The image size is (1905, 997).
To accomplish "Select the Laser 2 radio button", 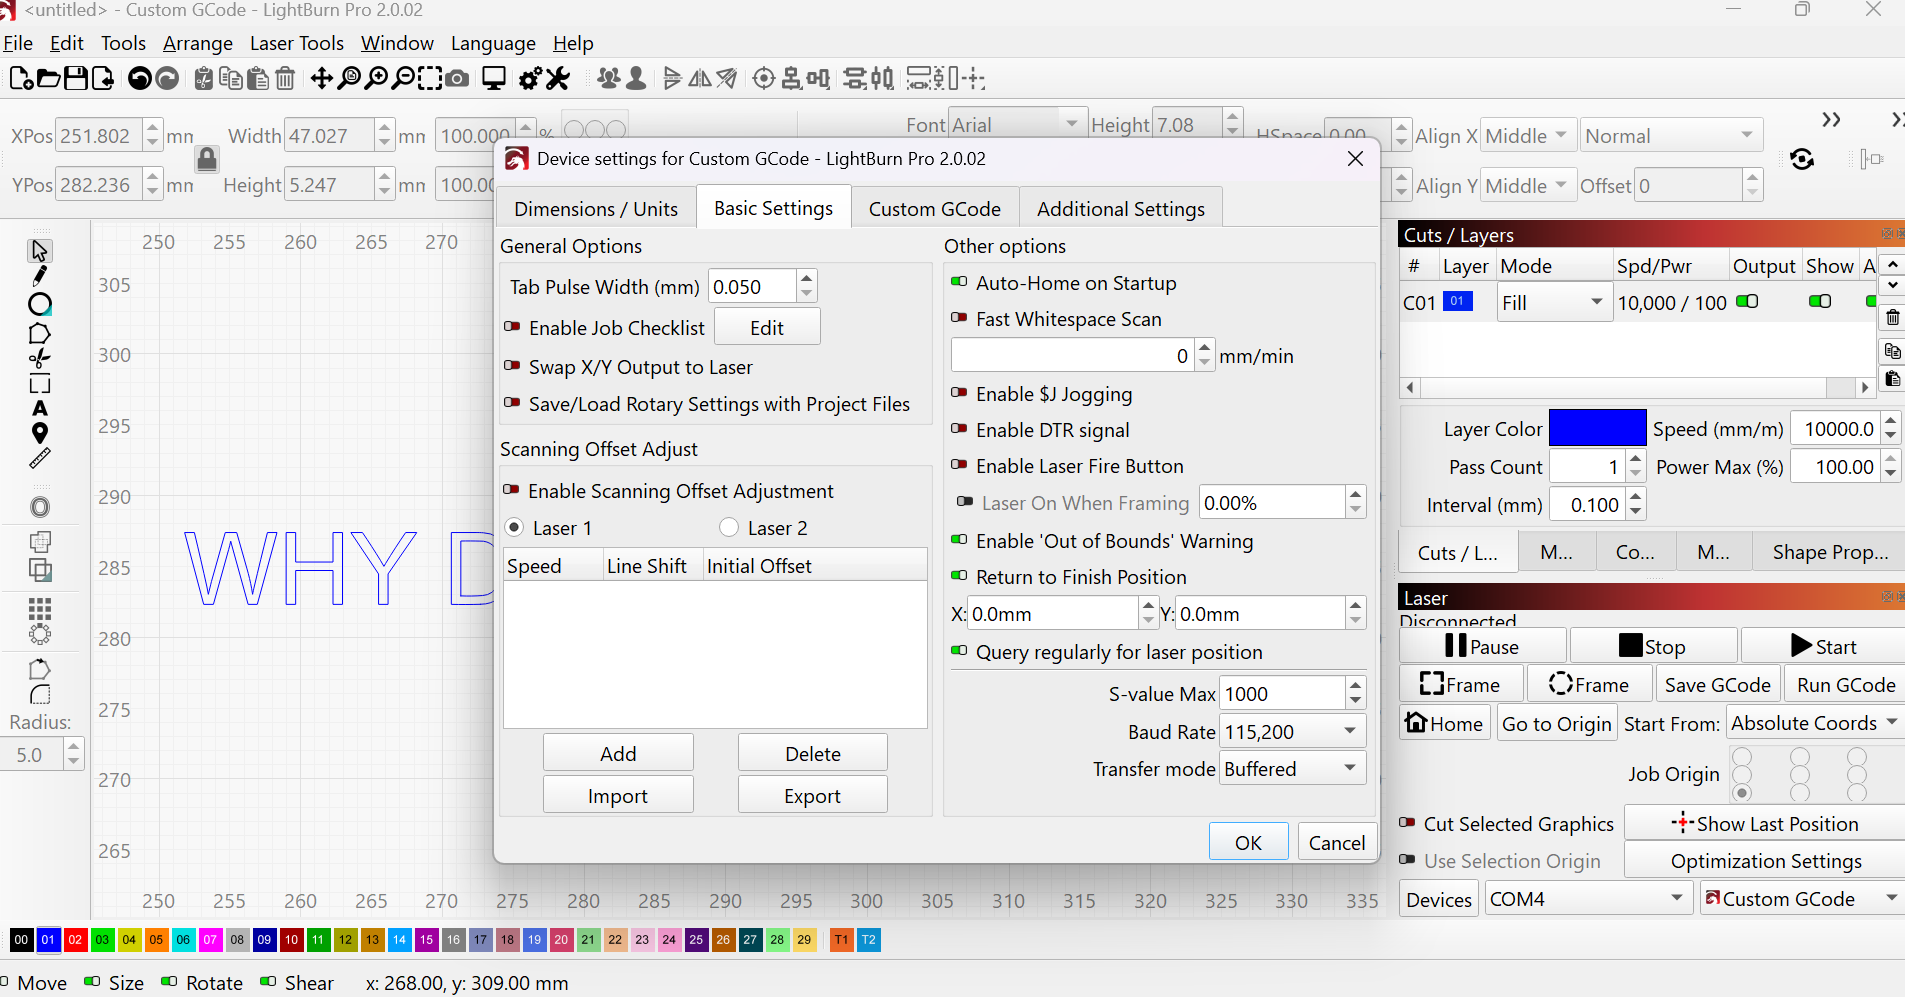I will pos(729,527).
